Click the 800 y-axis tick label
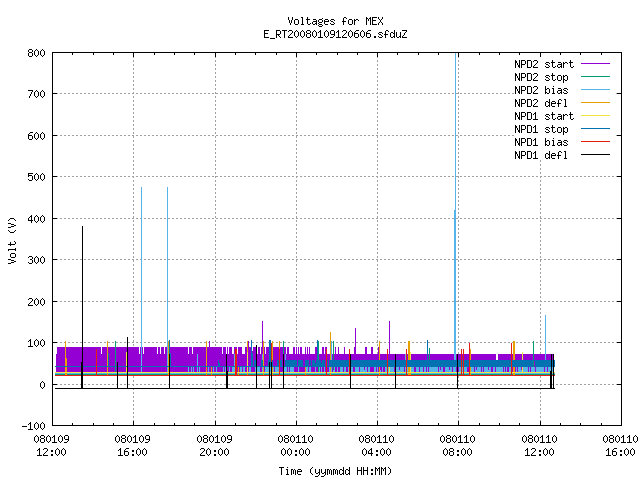 36,53
